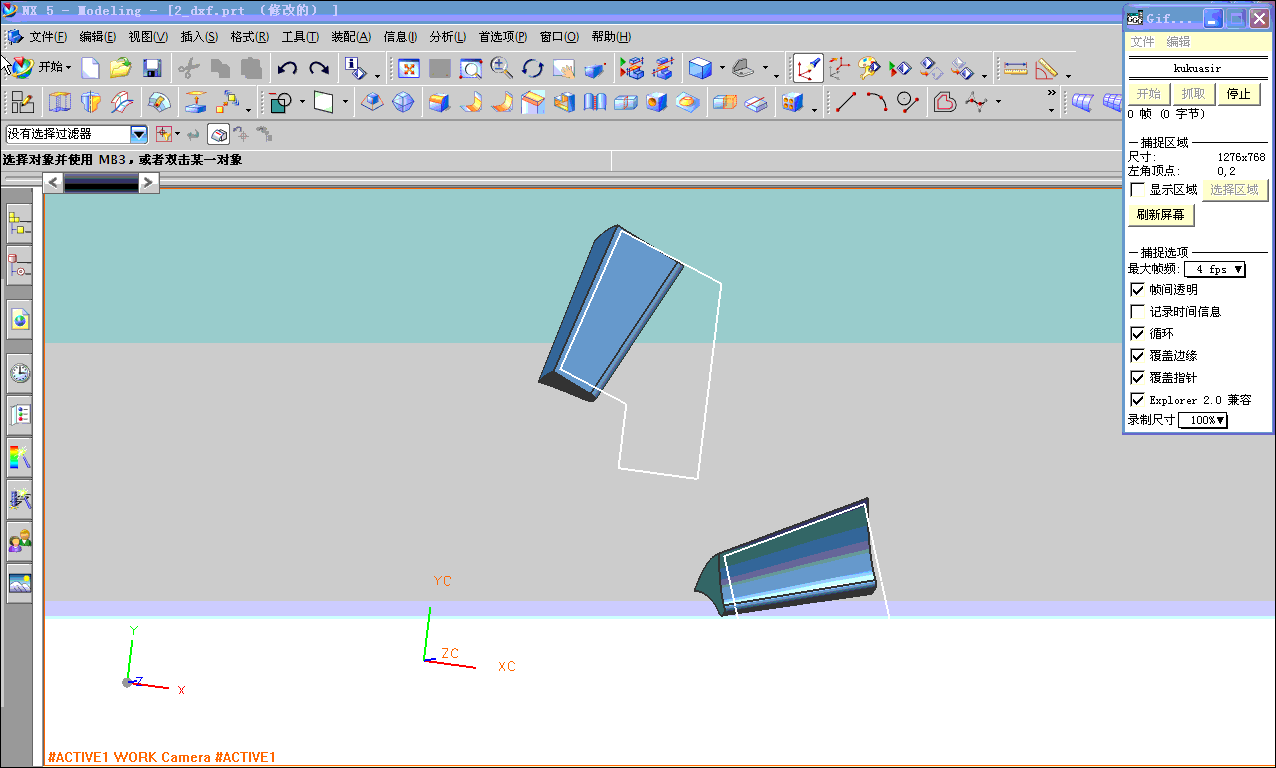Open the 最大帧频 fps dropdown
Image resolution: width=1276 pixels, height=768 pixels.
click(1215, 269)
